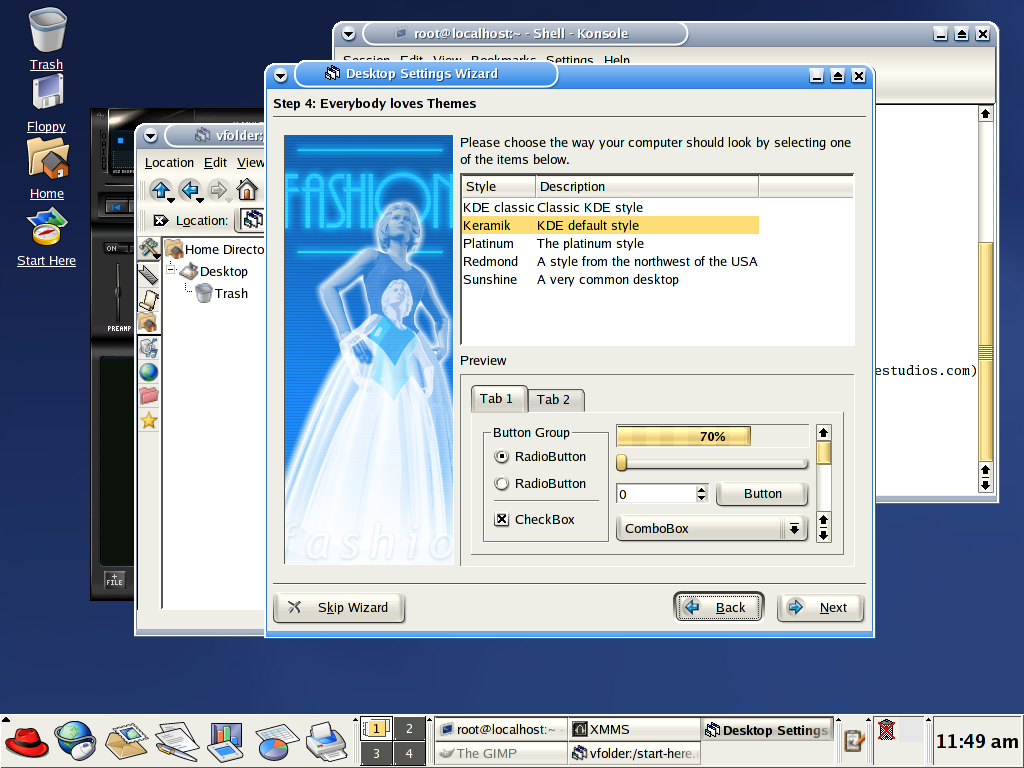Open the Konsole window menu button
Screen dimensions: 1024x768
tap(349, 33)
